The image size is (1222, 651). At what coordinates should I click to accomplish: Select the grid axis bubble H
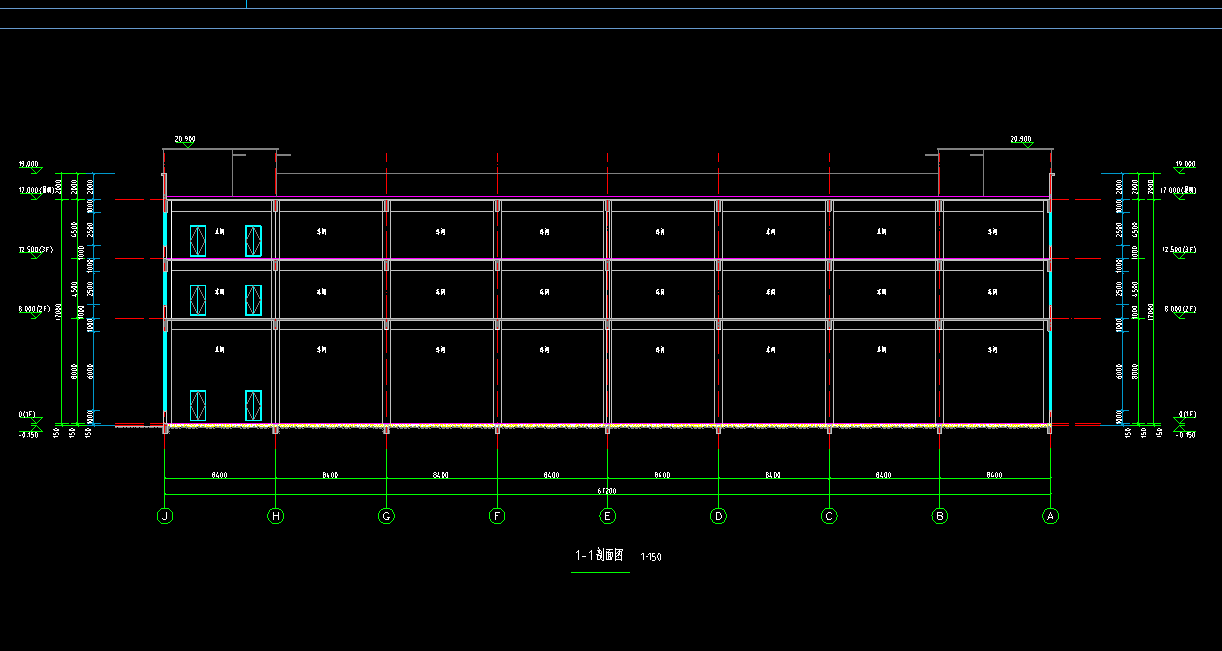coord(275,516)
